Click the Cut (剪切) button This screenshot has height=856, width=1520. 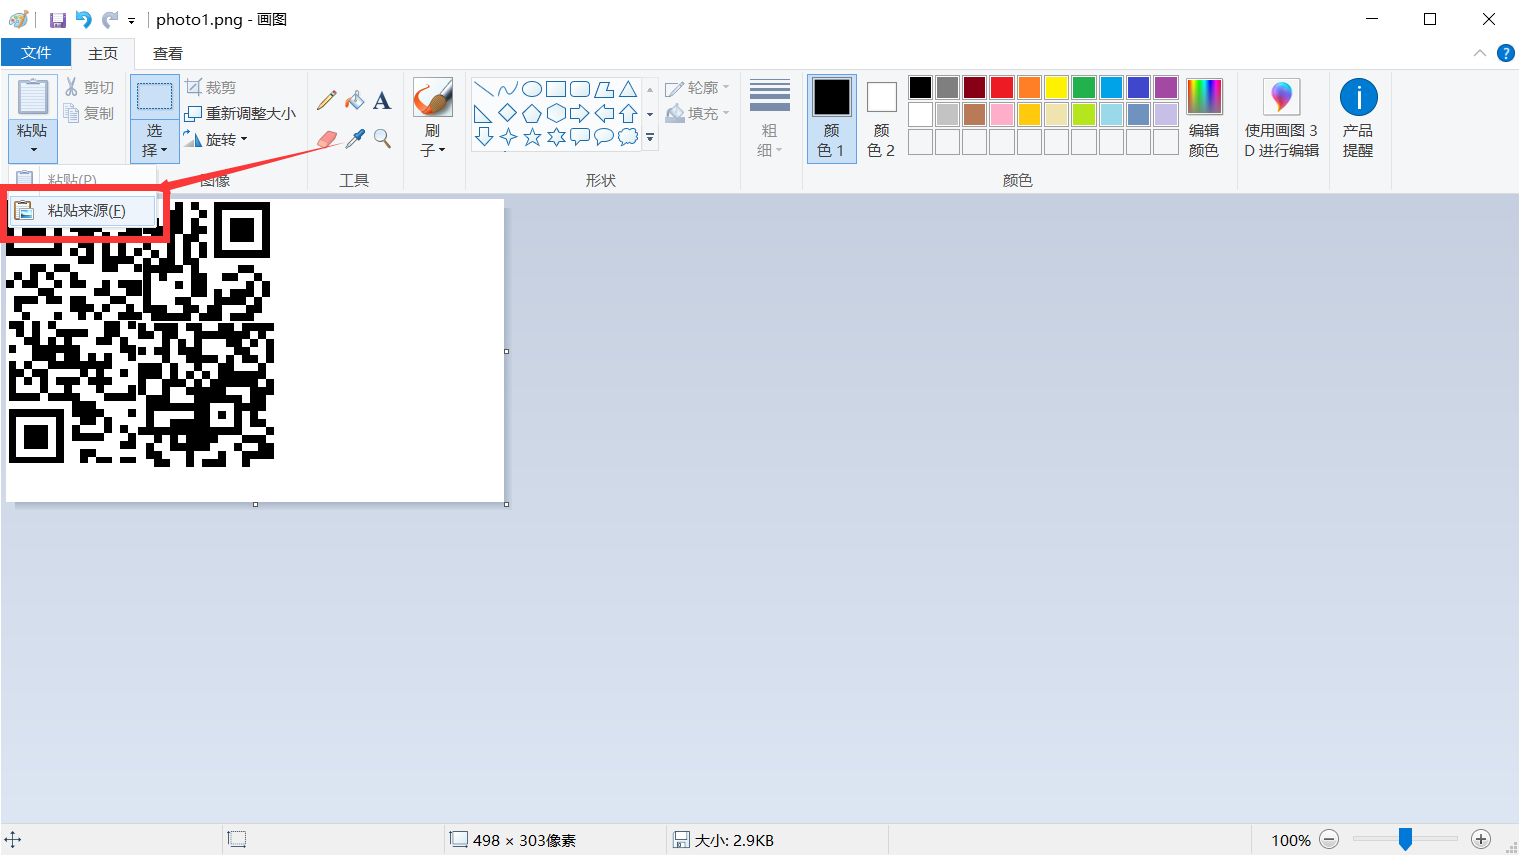point(89,87)
